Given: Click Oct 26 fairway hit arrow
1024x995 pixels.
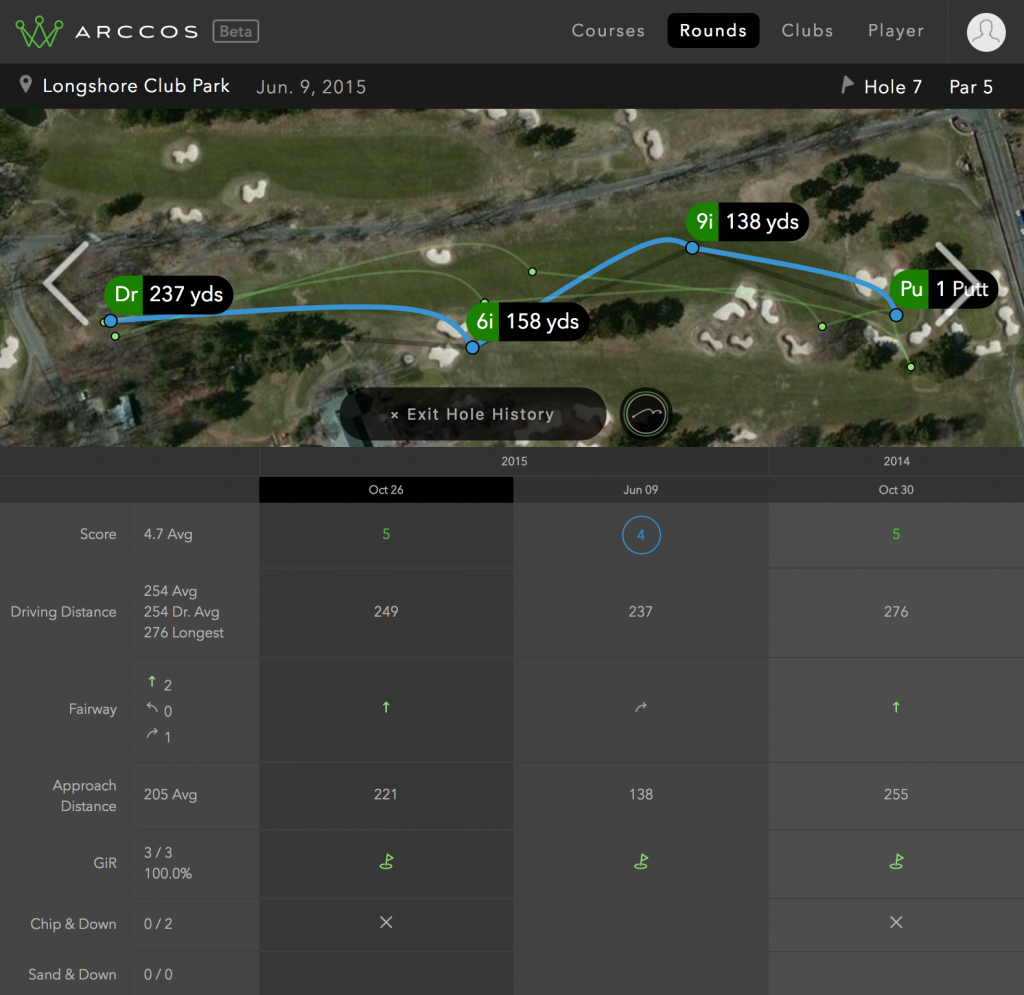Looking at the screenshot, I should click(386, 707).
